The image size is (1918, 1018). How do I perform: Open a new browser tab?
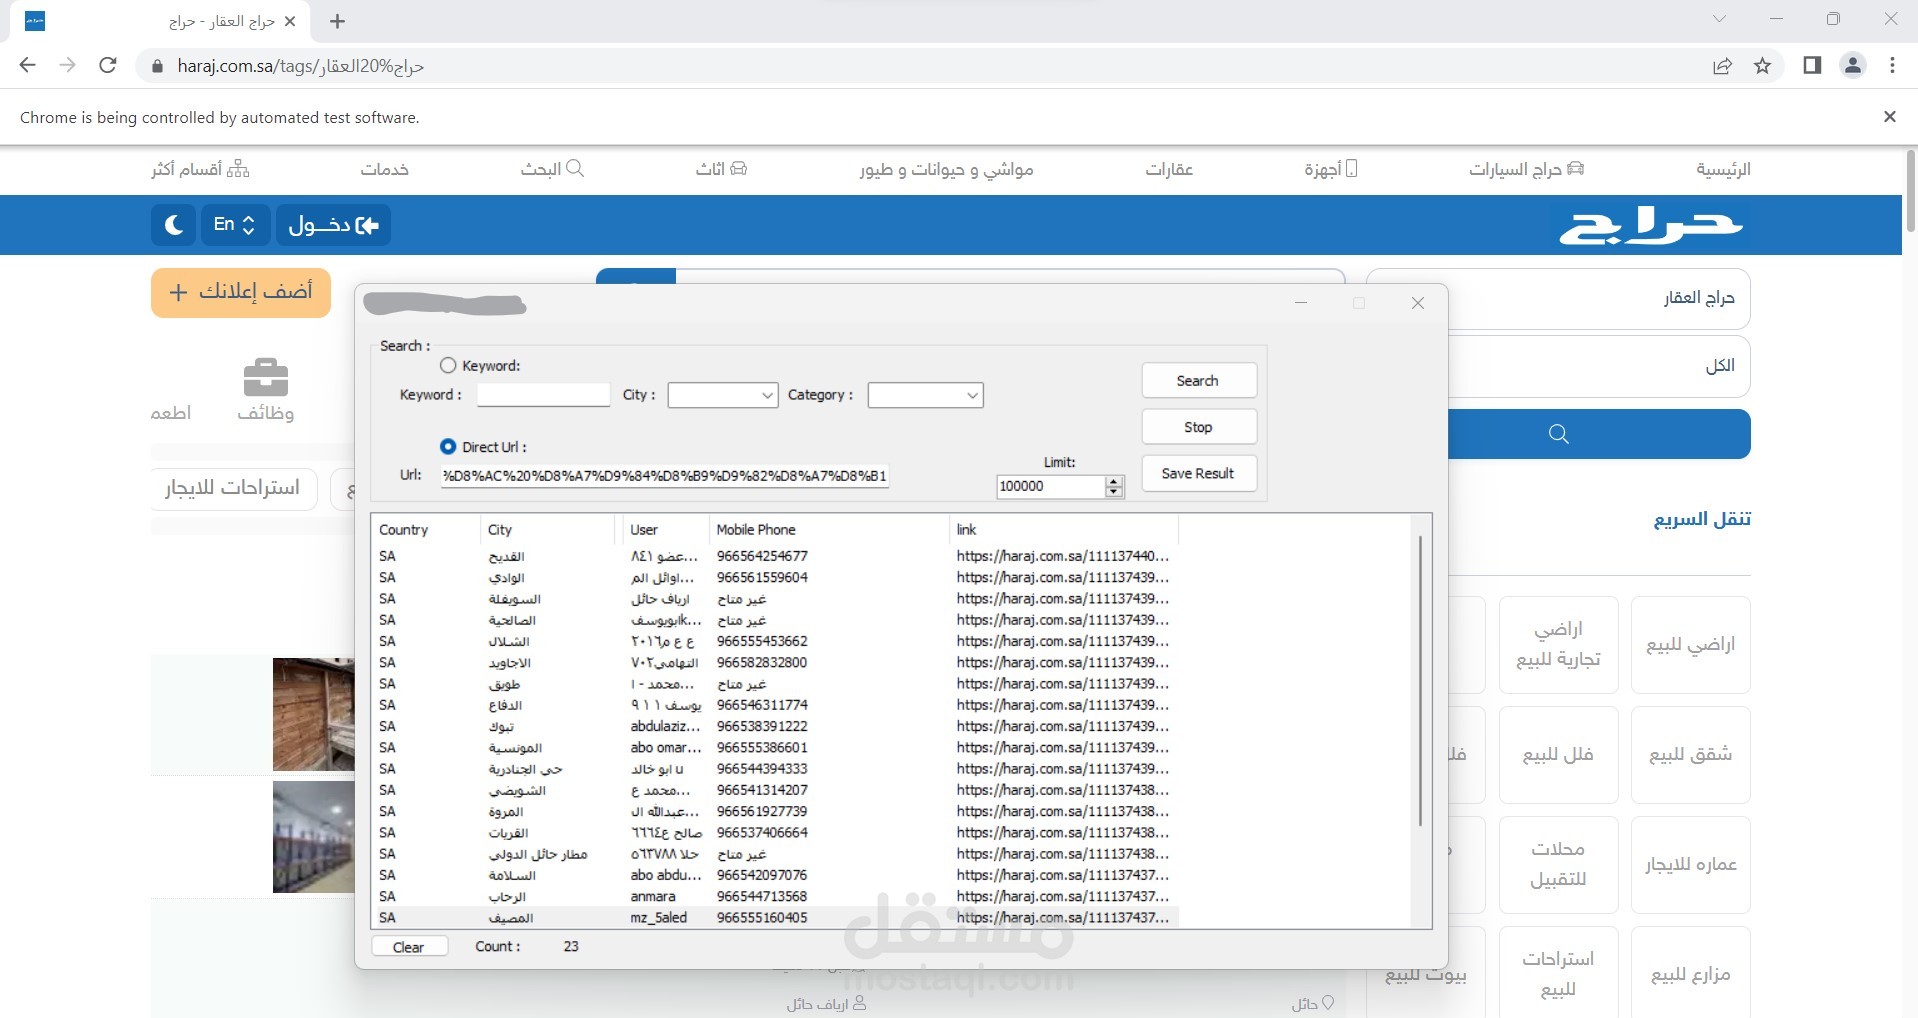pos(337,21)
